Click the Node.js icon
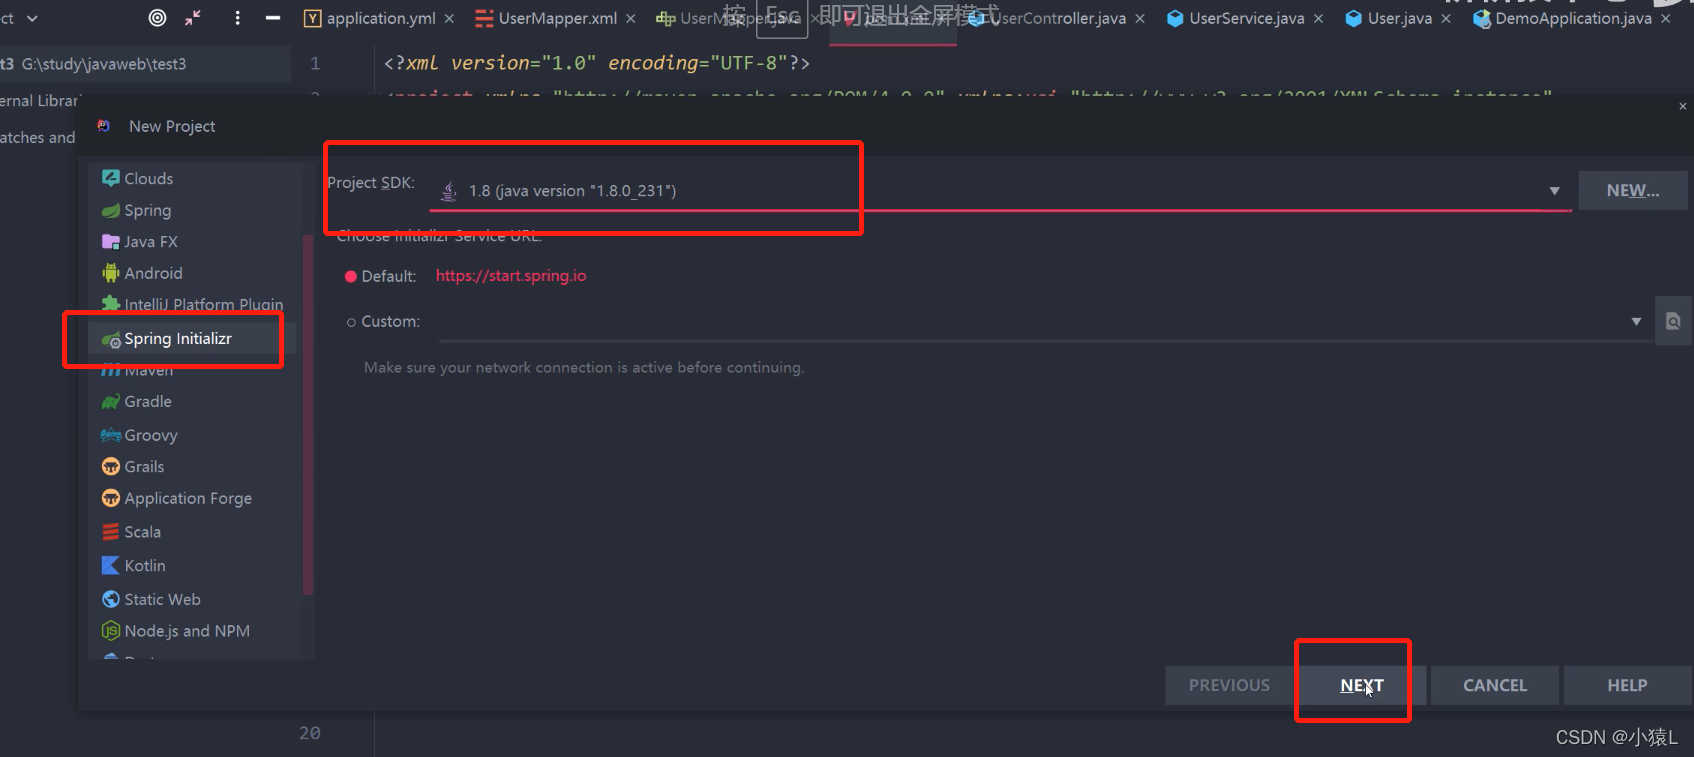Screen dimensions: 1694x757 tap(111, 631)
